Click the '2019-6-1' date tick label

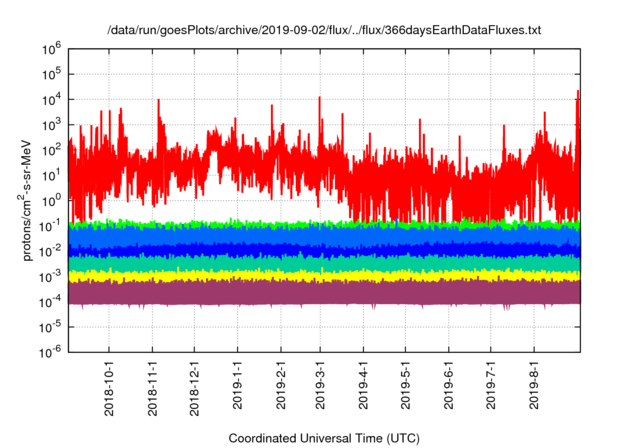[x=449, y=385]
